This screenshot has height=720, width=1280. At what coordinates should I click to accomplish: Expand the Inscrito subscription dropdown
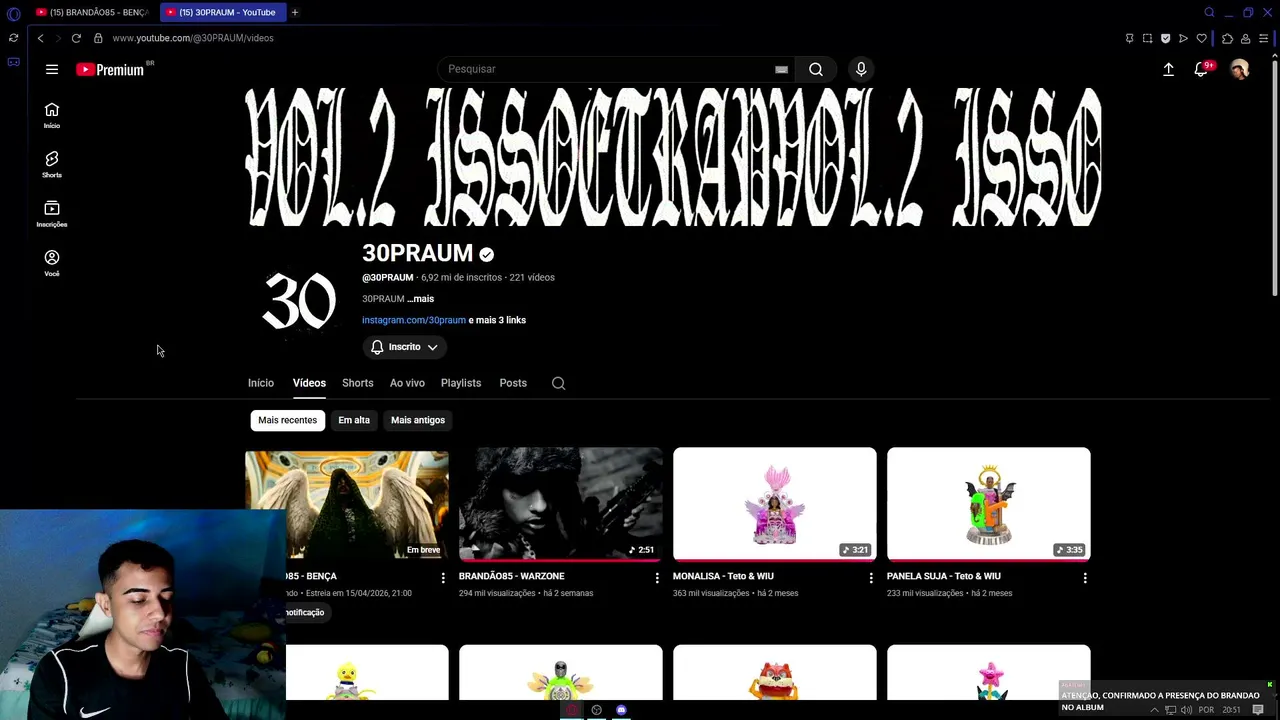(406, 347)
